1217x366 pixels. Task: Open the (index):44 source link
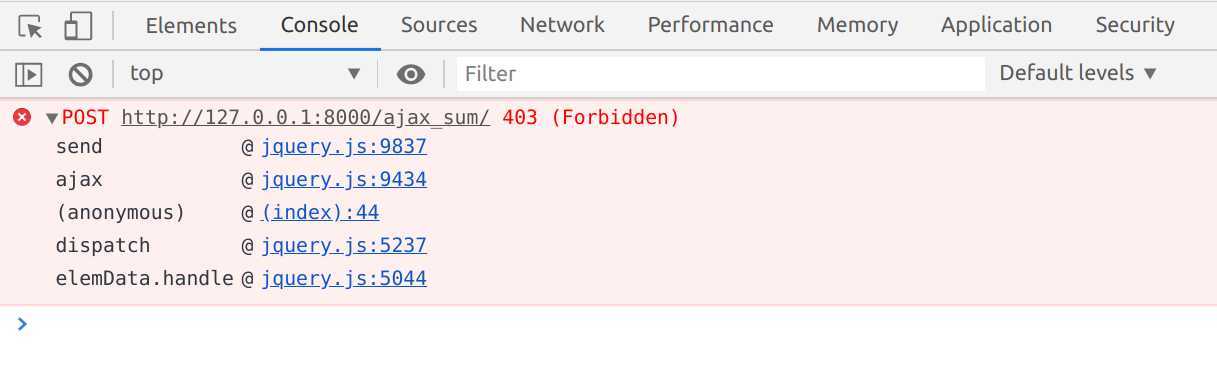320,212
